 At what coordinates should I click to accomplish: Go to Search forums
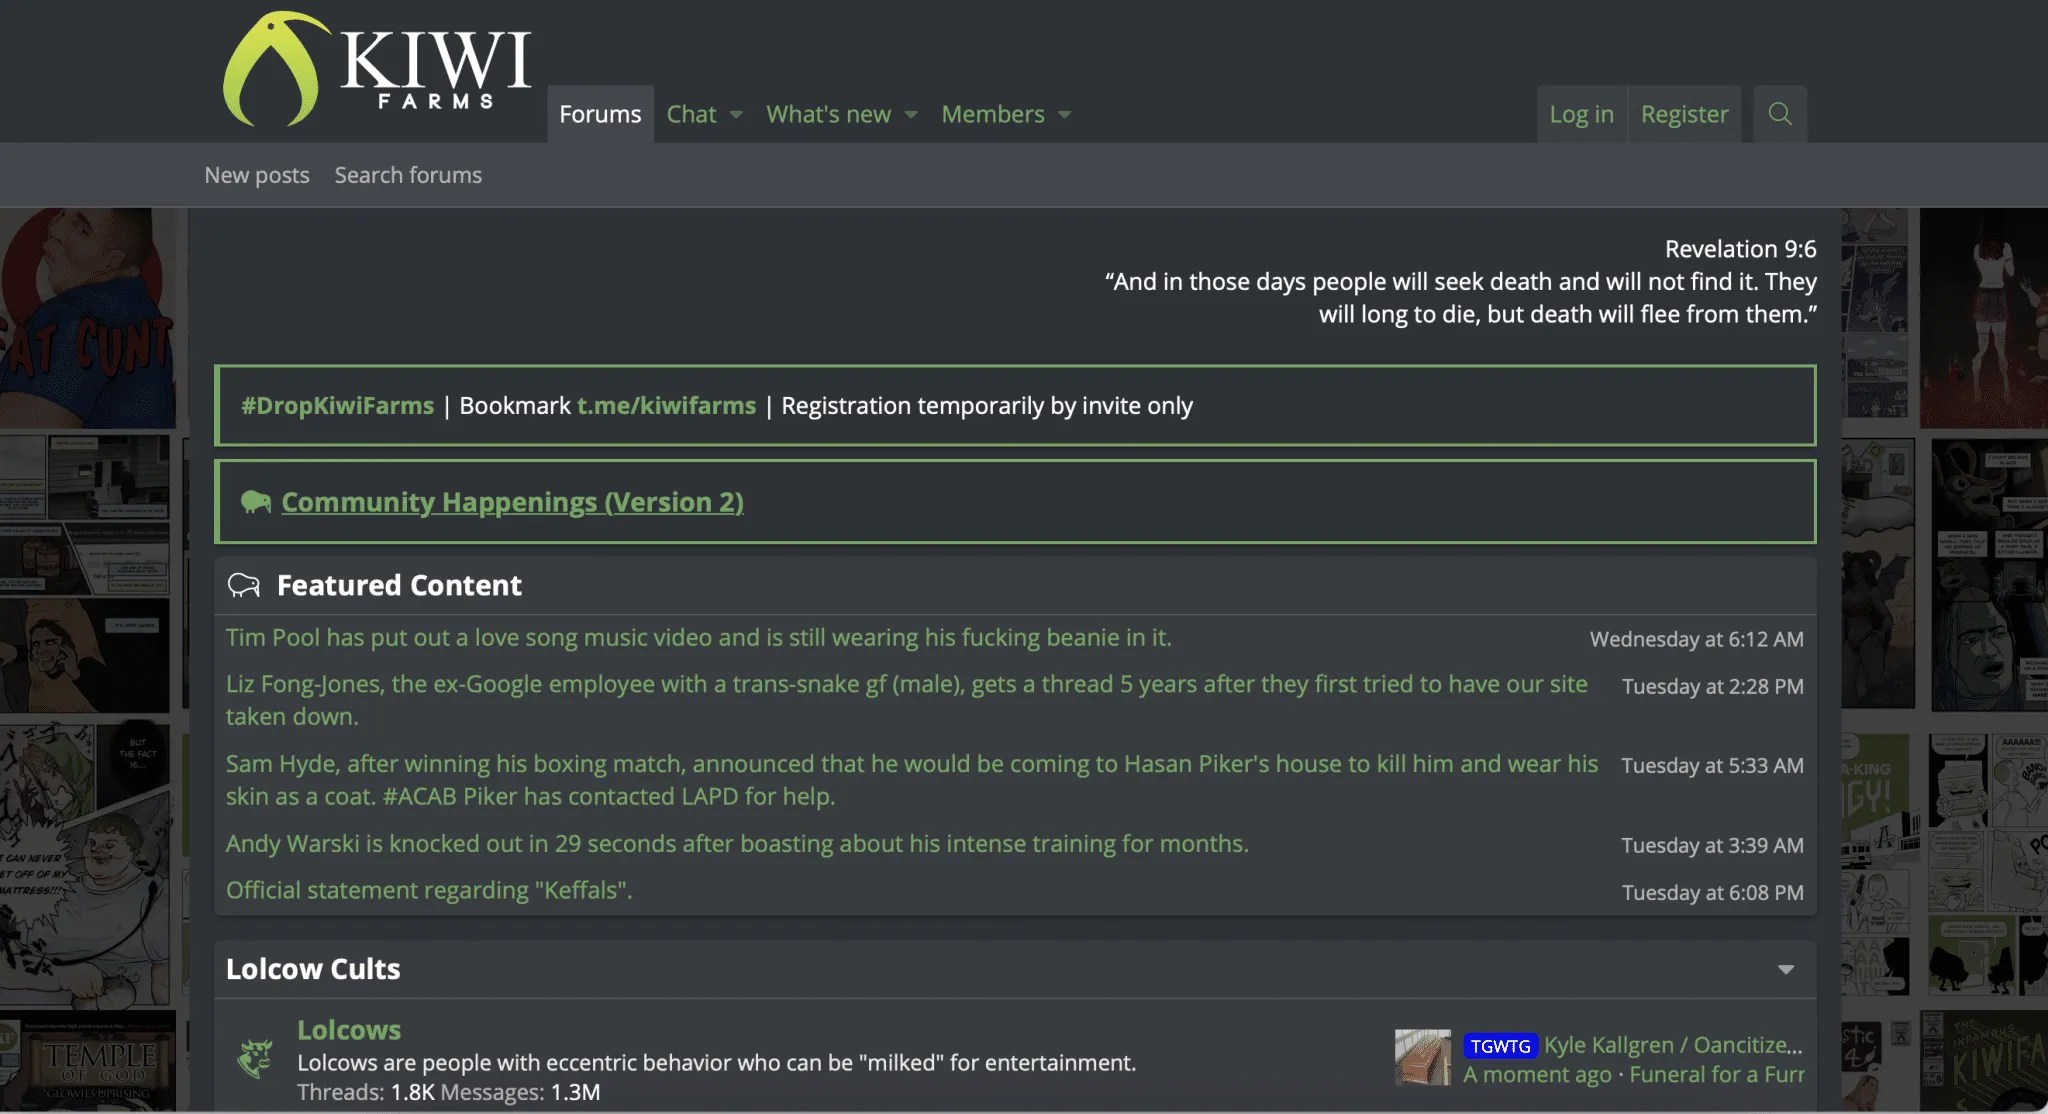click(x=408, y=175)
